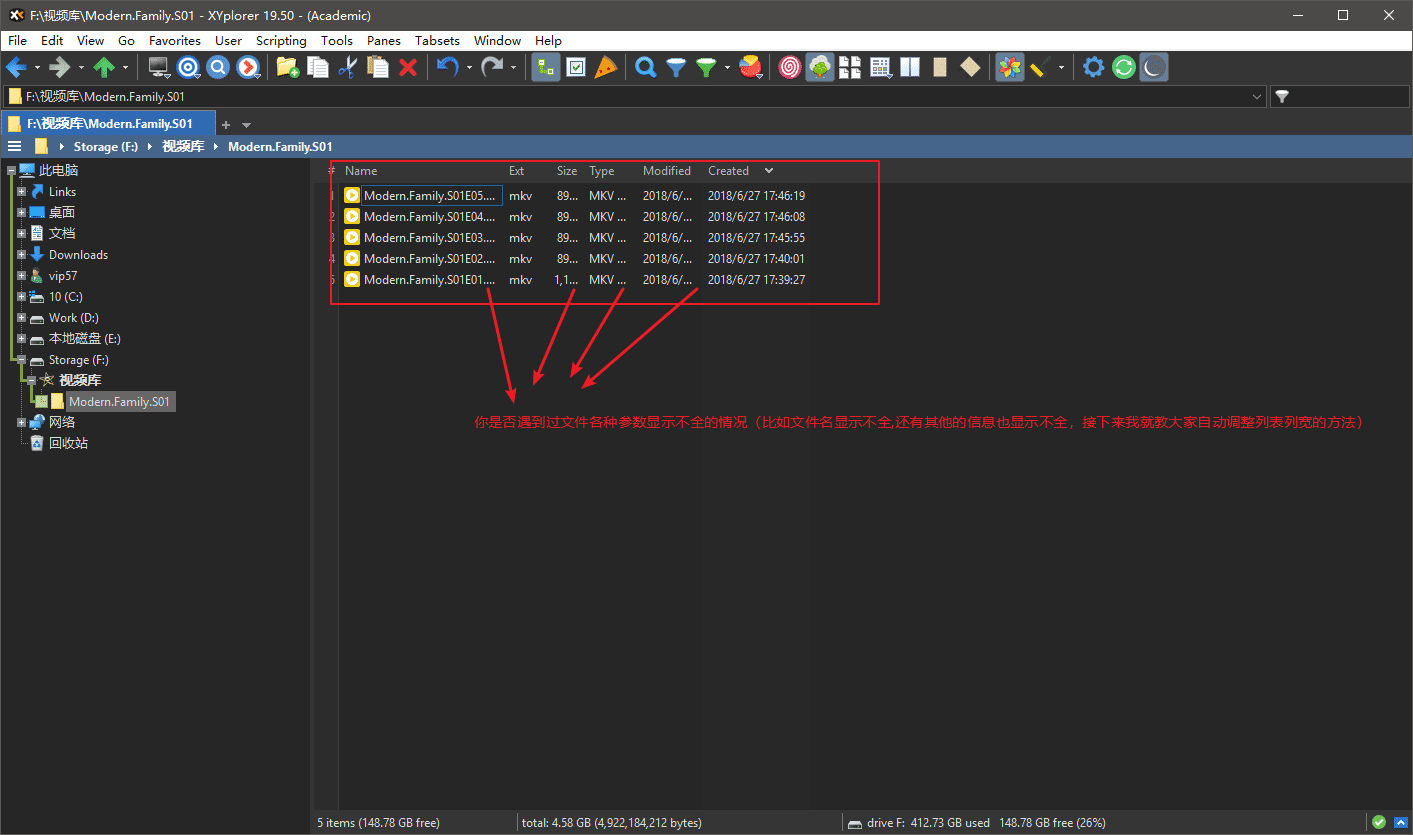
Task: Open the Undo icon on the toolbar
Action: (x=448, y=67)
